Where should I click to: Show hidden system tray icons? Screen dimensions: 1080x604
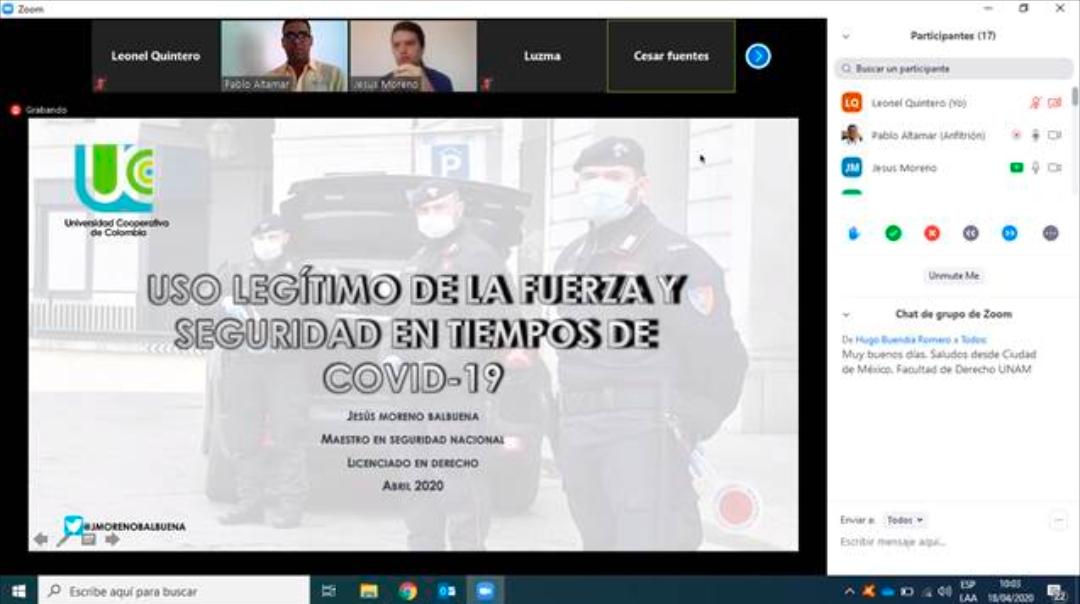click(x=849, y=592)
